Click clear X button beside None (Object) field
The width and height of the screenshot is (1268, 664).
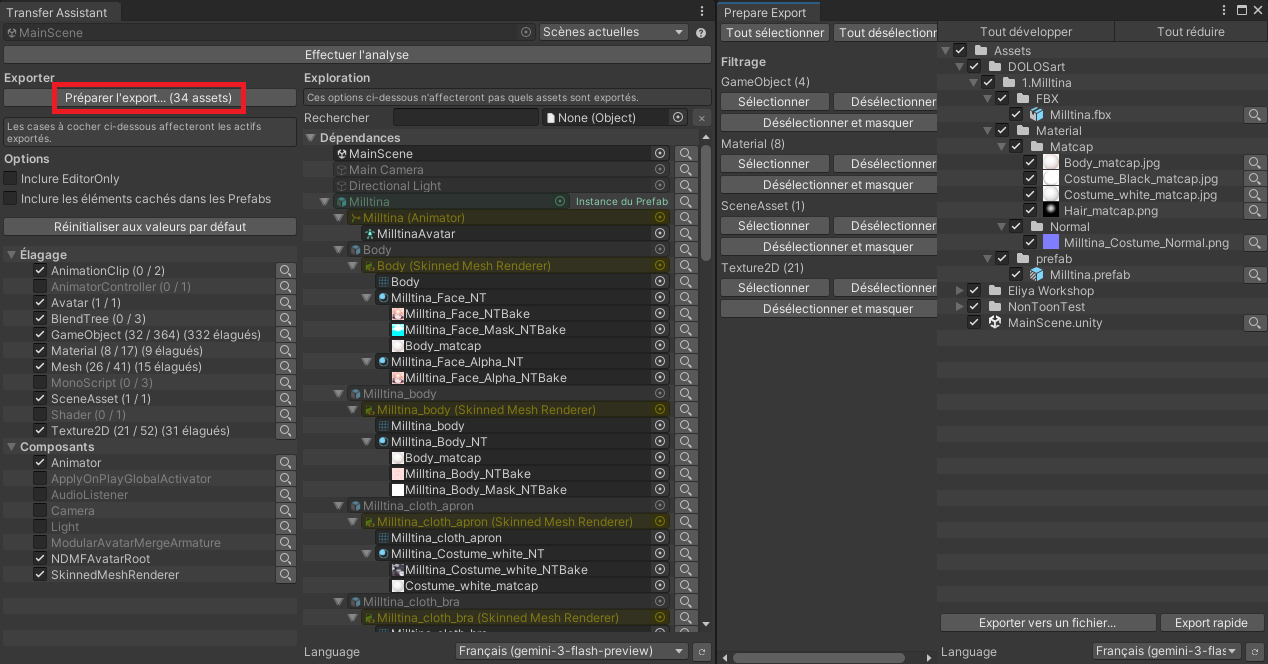[x=701, y=118]
